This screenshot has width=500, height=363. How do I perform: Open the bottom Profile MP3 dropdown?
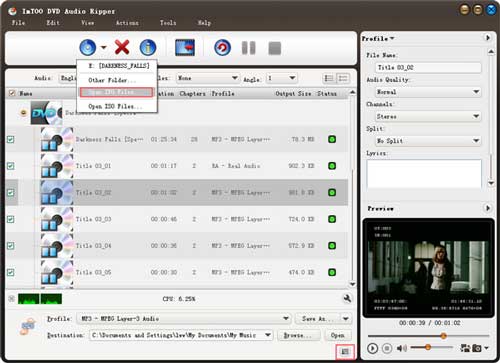click(184, 319)
